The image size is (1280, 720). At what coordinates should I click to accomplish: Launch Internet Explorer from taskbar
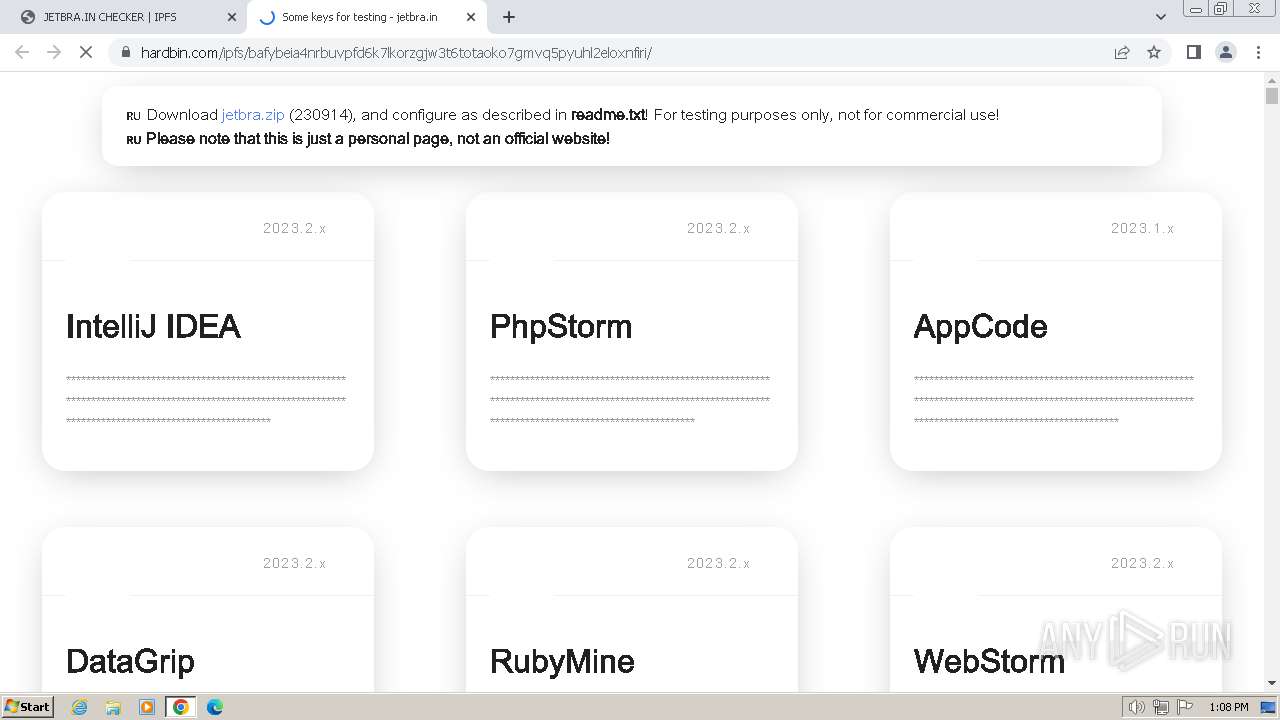(x=79, y=707)
